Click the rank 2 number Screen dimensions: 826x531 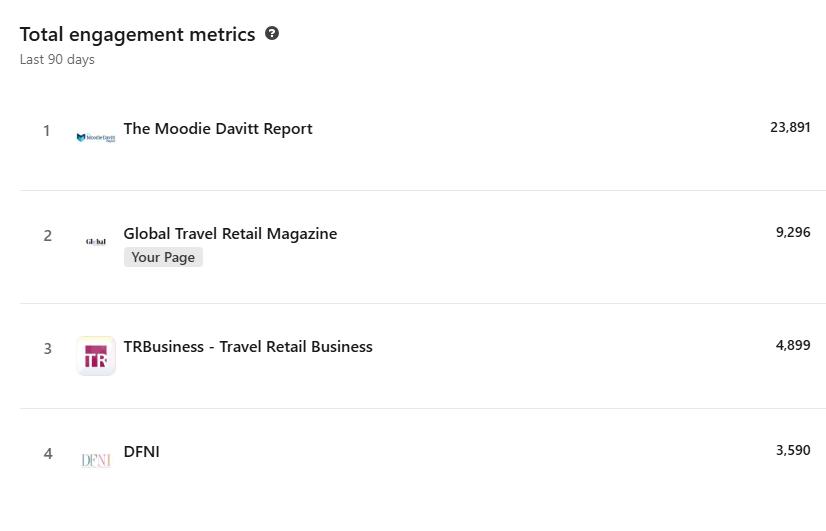coord(47,236)
